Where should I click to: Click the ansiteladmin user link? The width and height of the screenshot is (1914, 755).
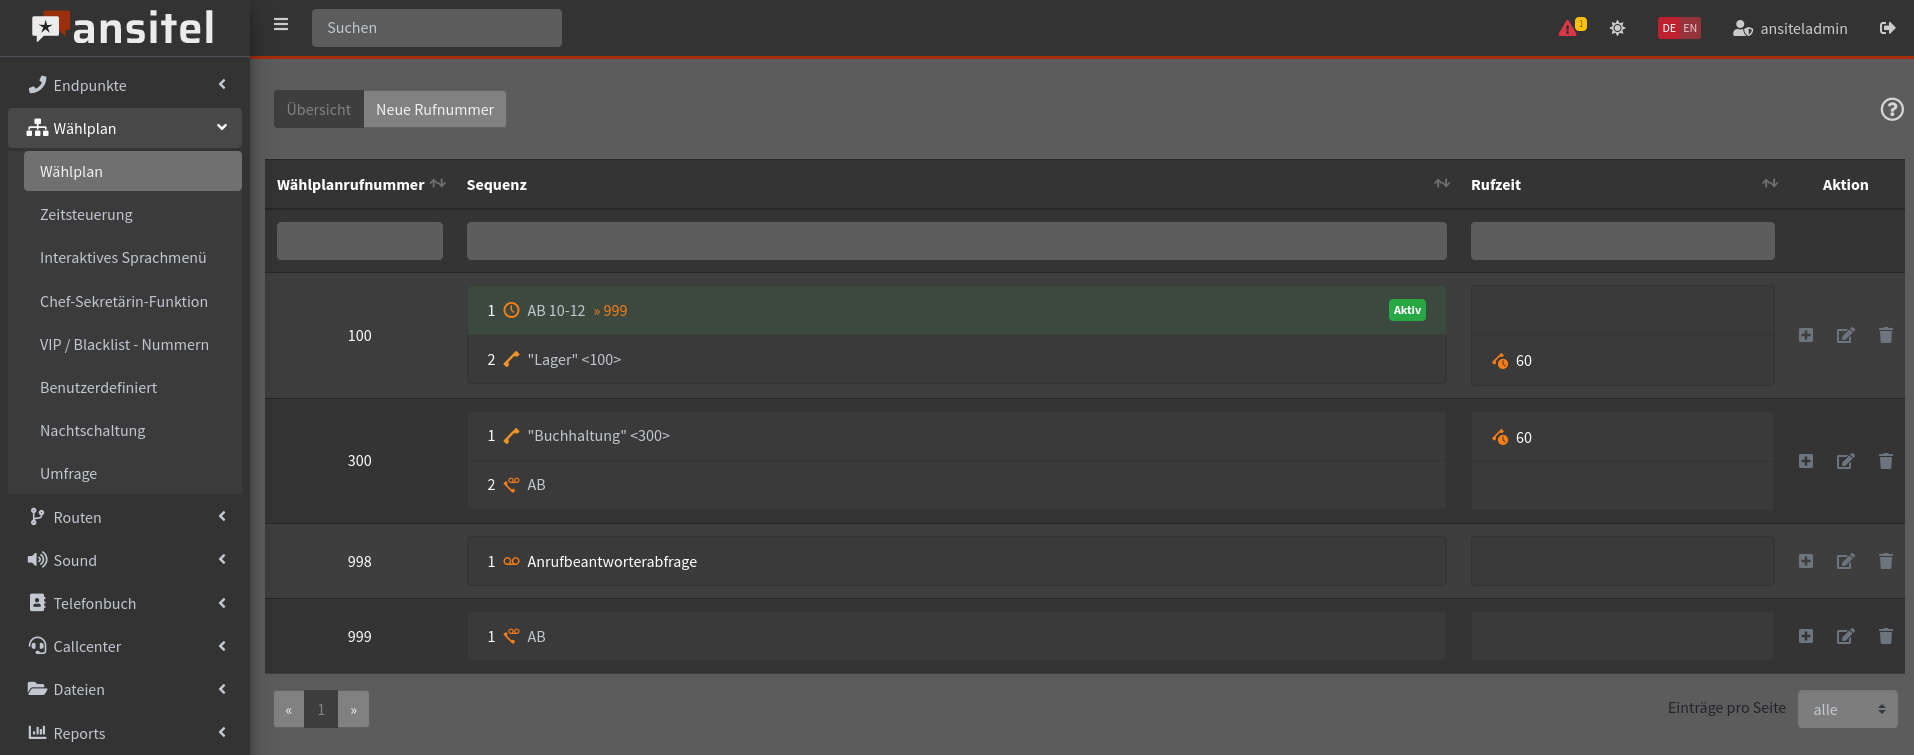(1790, 28)
